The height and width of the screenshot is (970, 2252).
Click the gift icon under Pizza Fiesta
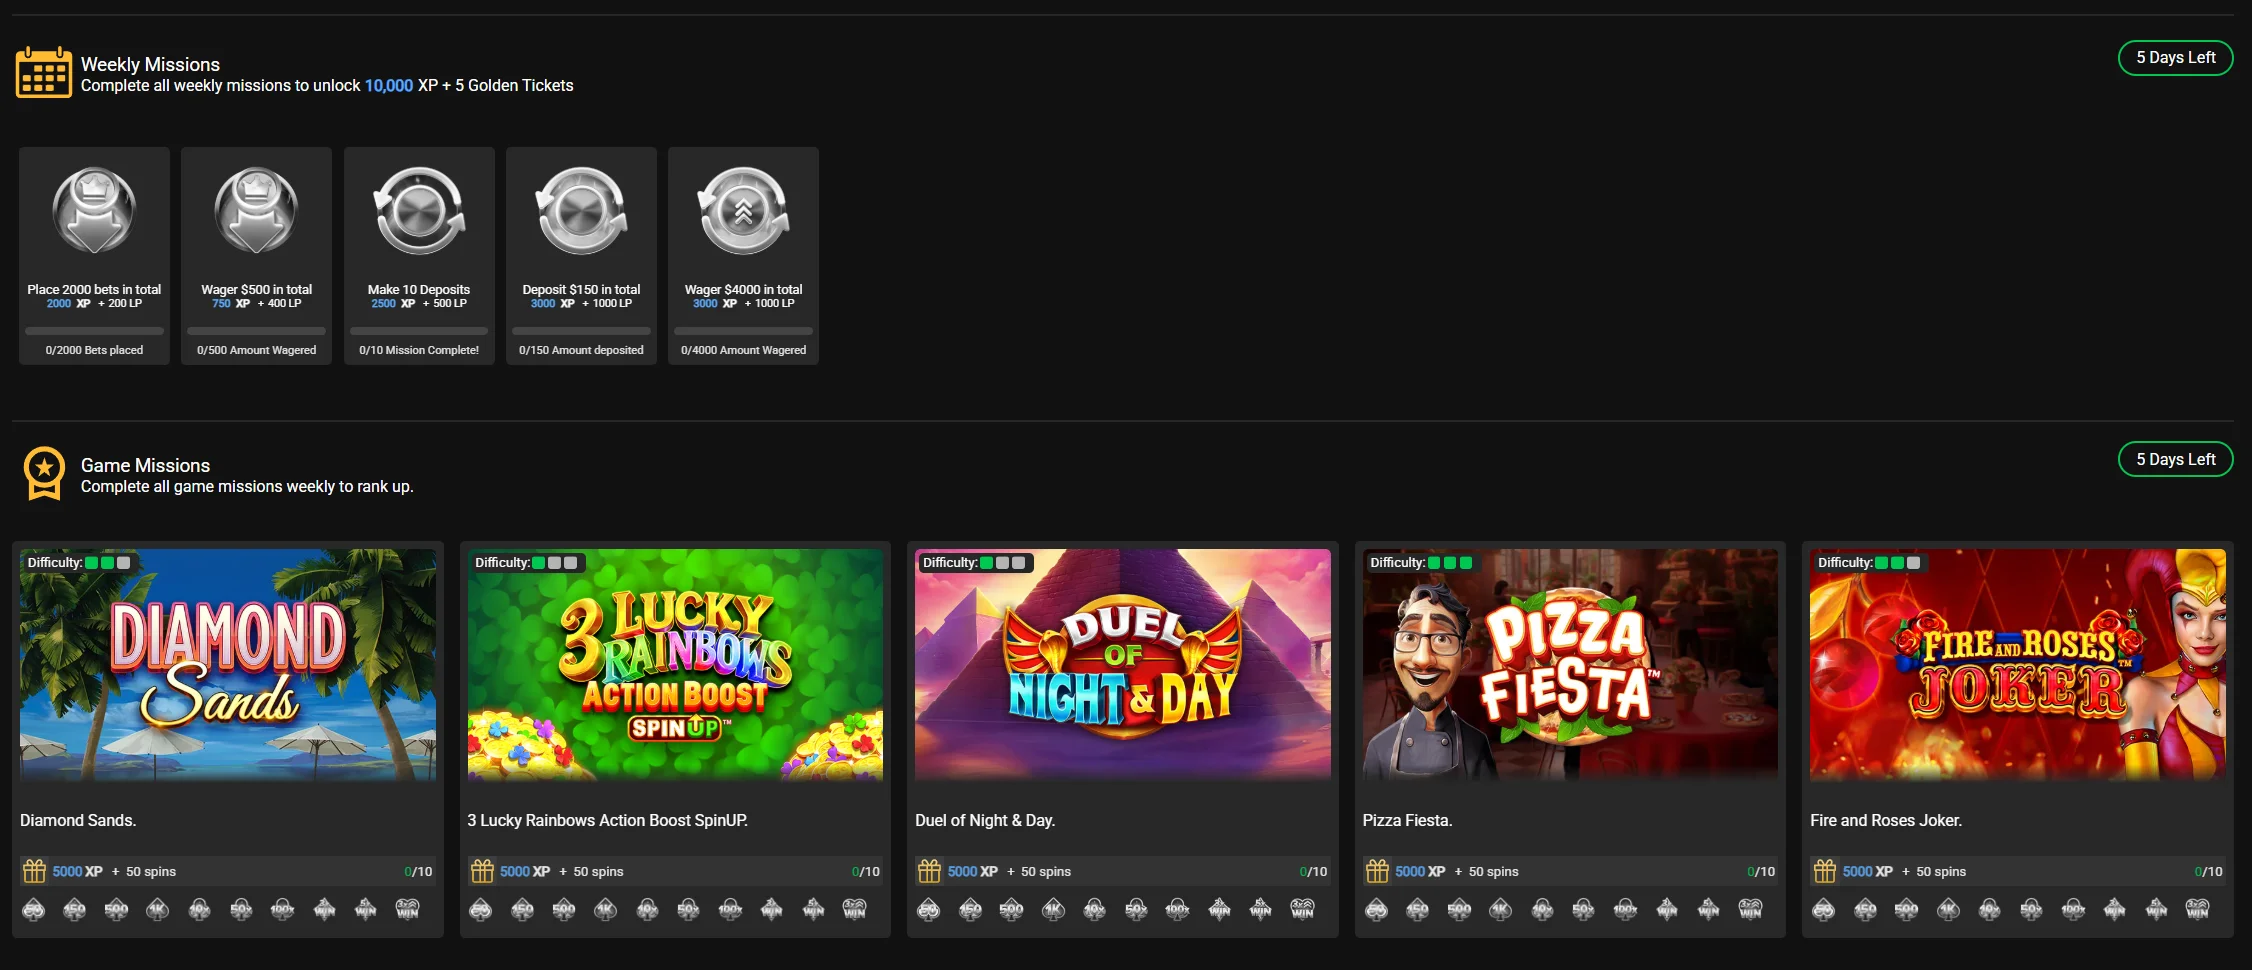1377,871
